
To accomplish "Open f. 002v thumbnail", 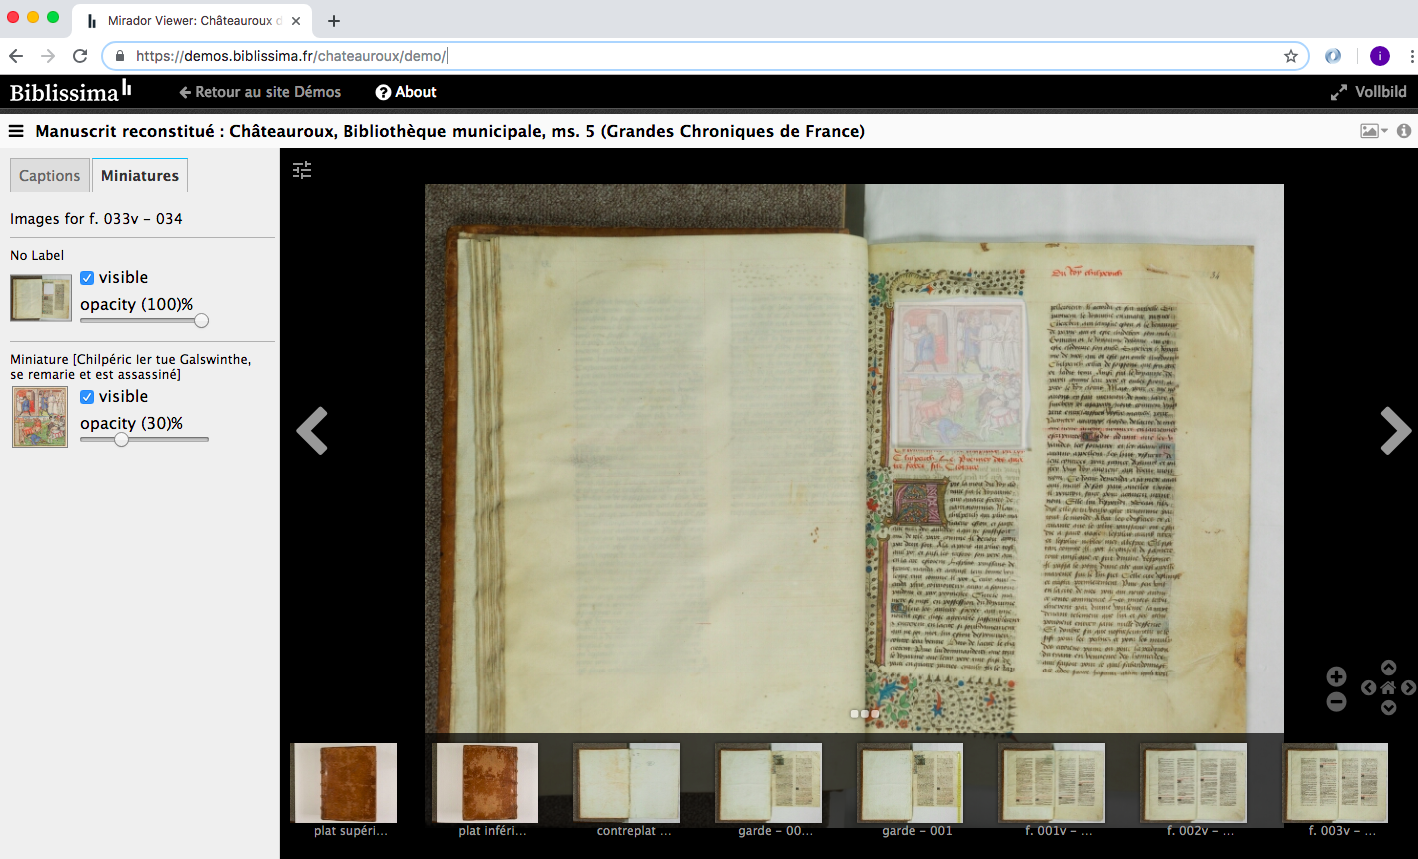I will (x=1194, y=783).
